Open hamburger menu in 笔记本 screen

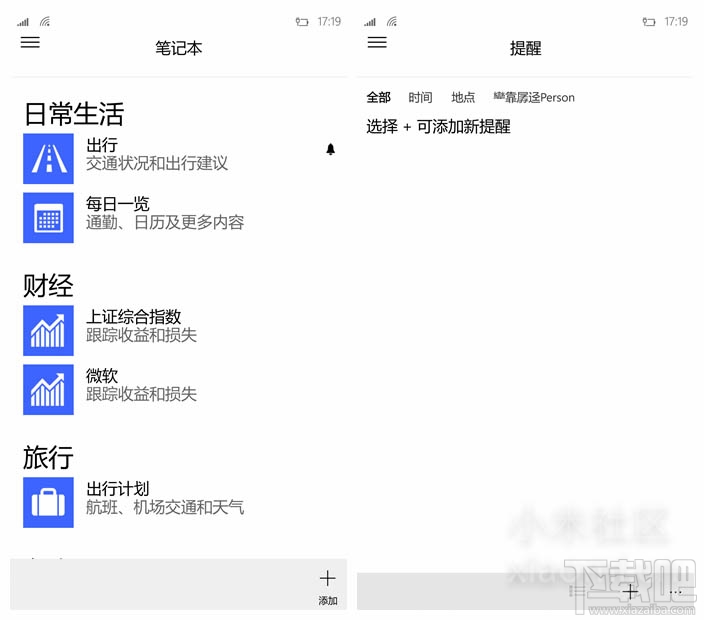tap(30, 42)
